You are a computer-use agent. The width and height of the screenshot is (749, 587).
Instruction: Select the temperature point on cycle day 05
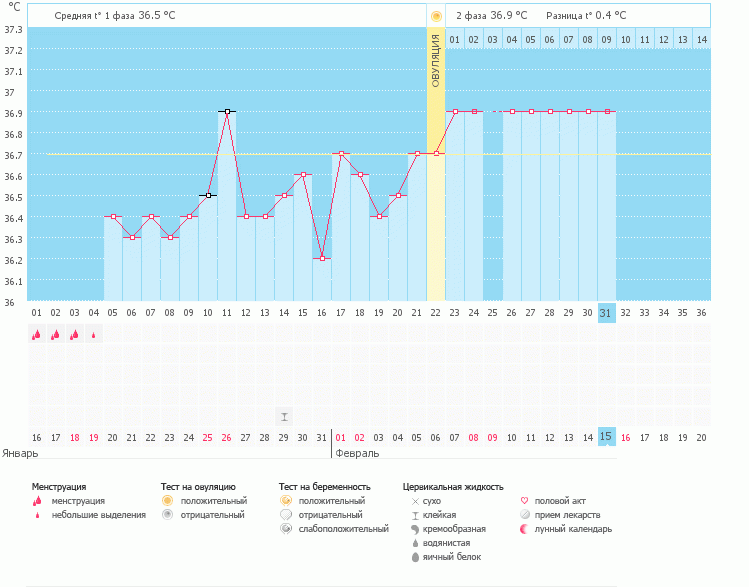click(x=113, y=216)
